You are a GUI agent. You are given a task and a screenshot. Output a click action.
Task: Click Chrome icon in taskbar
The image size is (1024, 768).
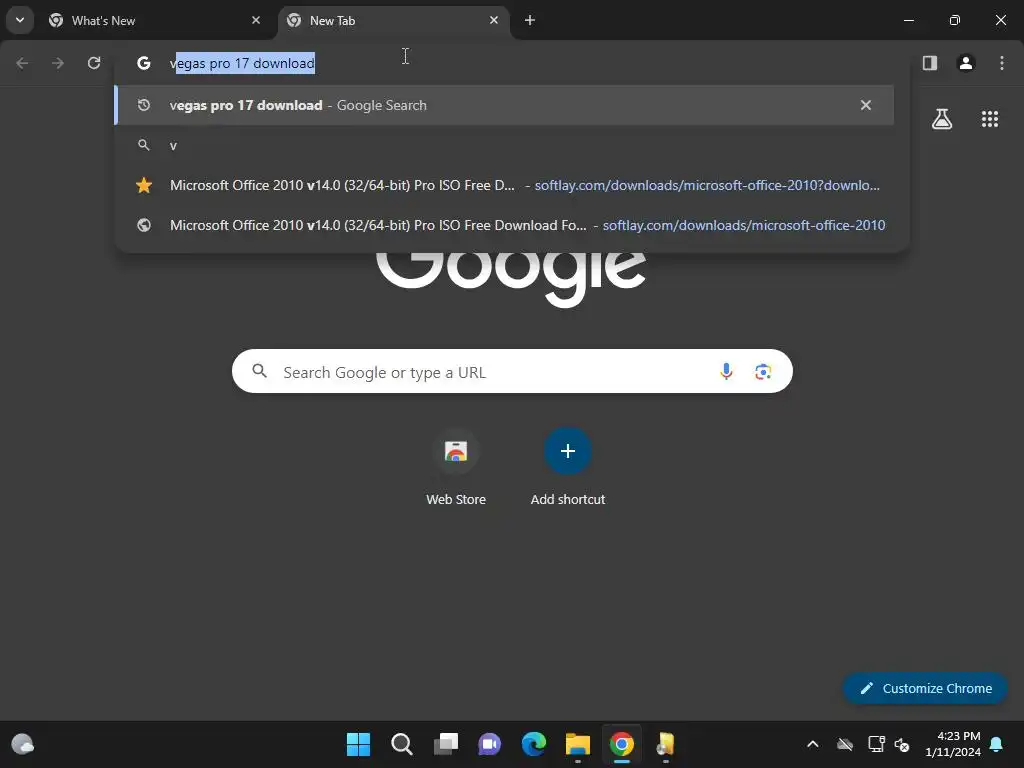point(622,744)
